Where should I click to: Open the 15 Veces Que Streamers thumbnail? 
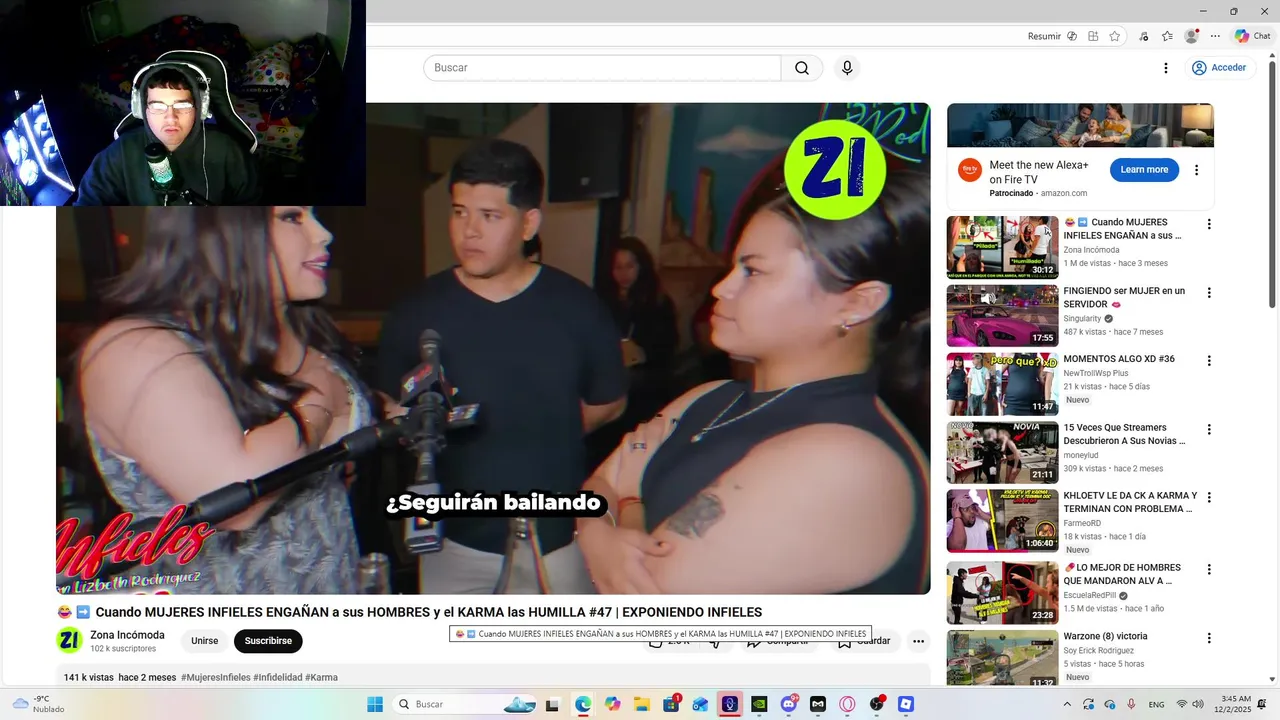click(x=1002, y=453)
